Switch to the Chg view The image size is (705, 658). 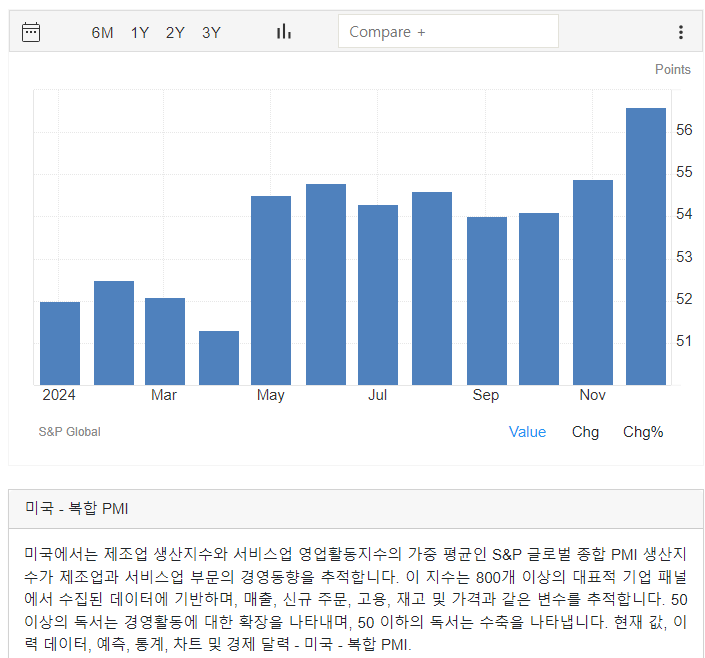[x=585, y=432]
